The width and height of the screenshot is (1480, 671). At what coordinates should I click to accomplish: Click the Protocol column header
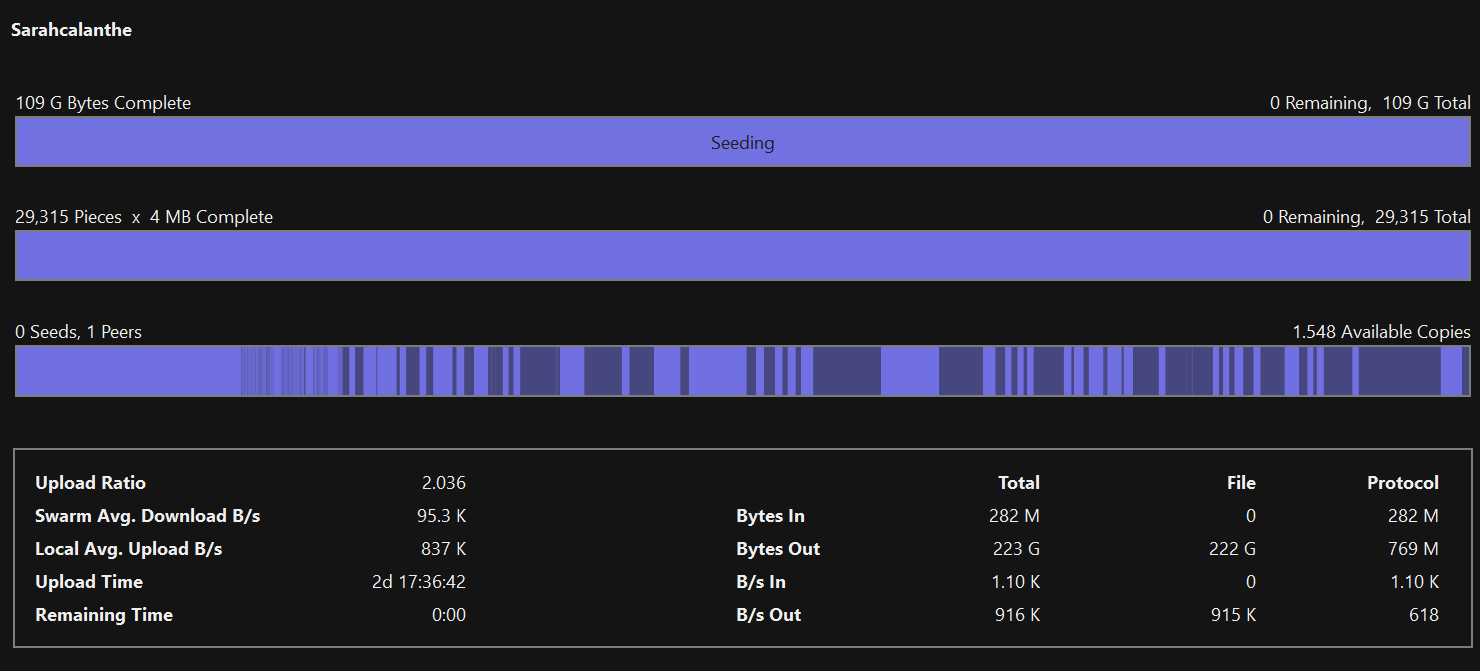[1403, 483]
